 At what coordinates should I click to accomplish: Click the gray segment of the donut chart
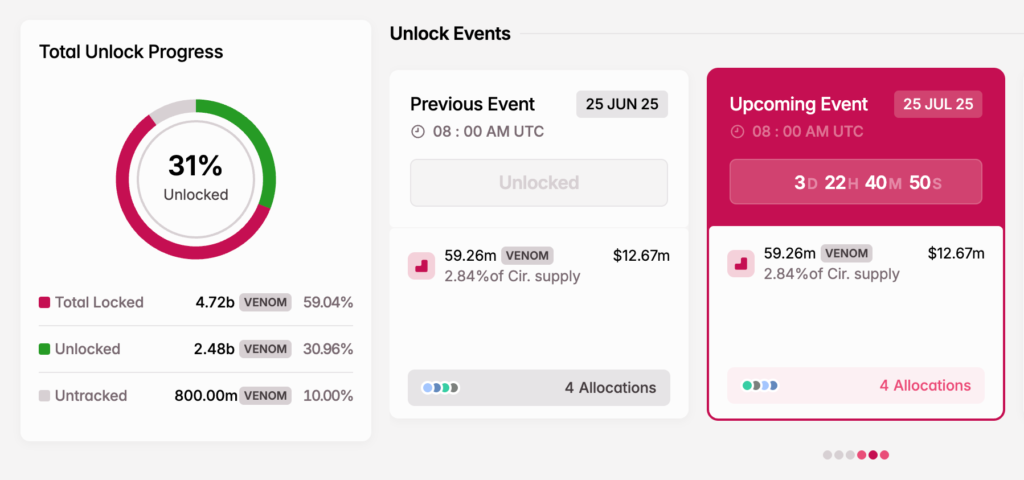click(x=170, y=111)
